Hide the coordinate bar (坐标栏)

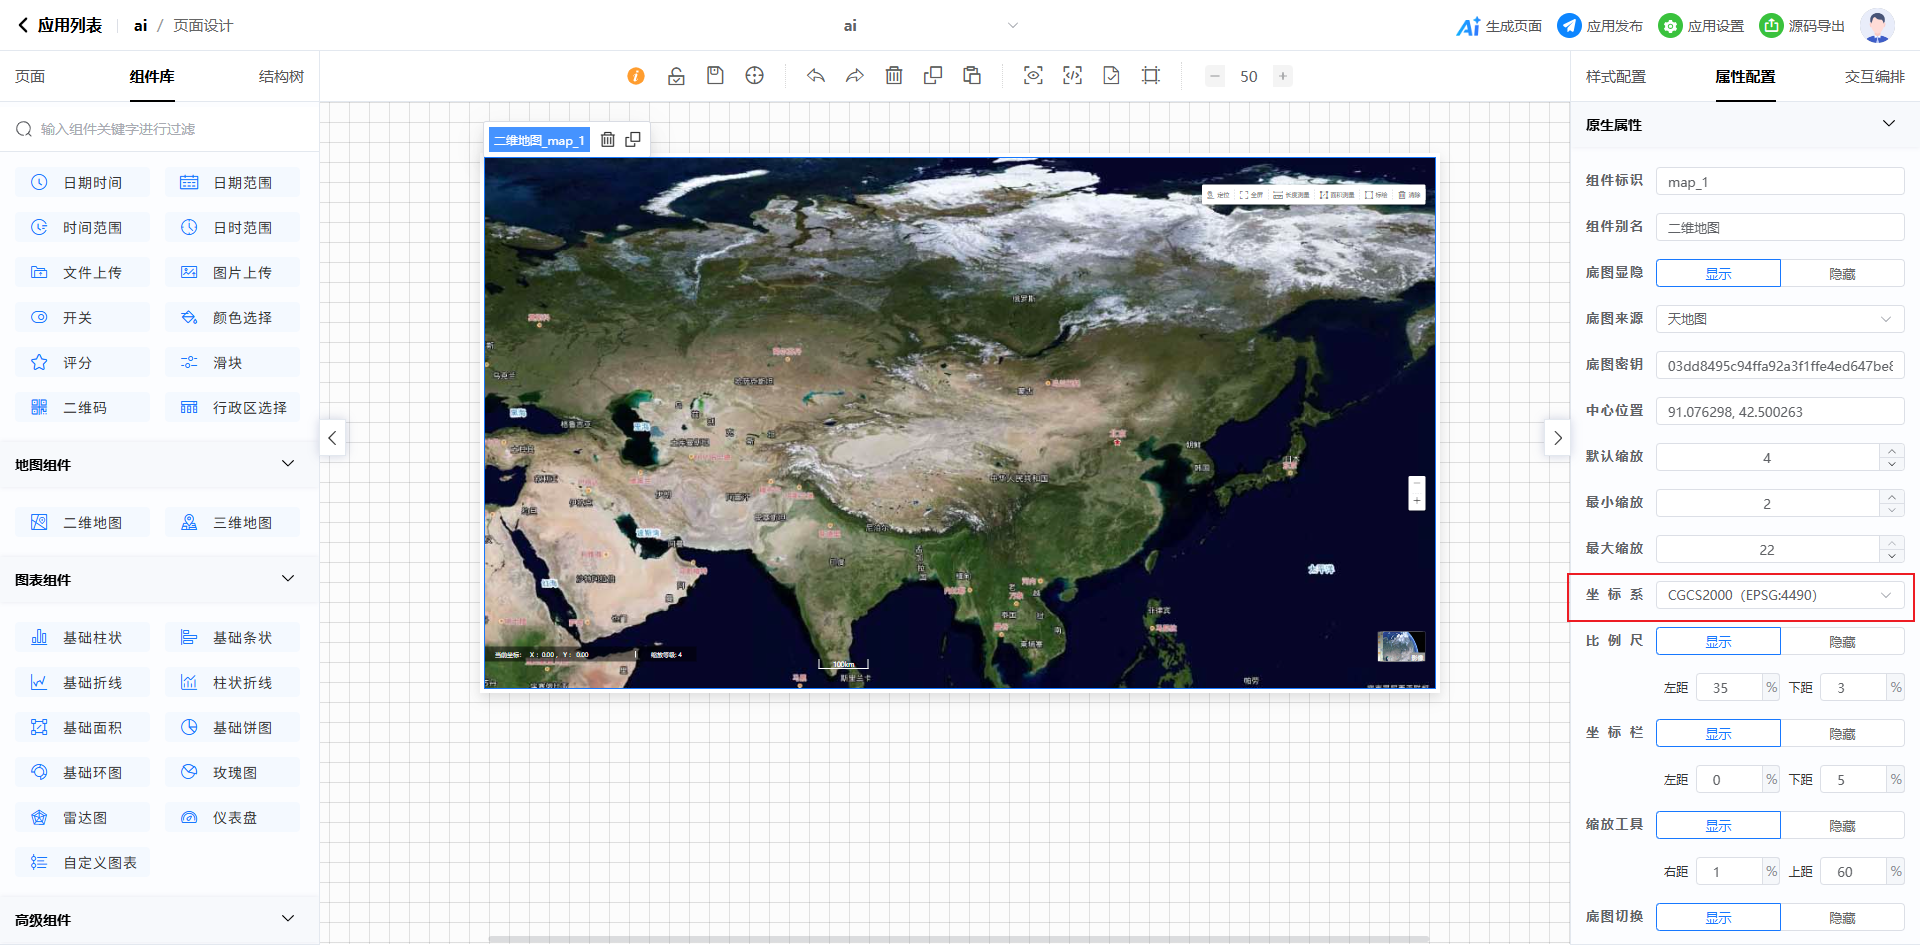1841,733
